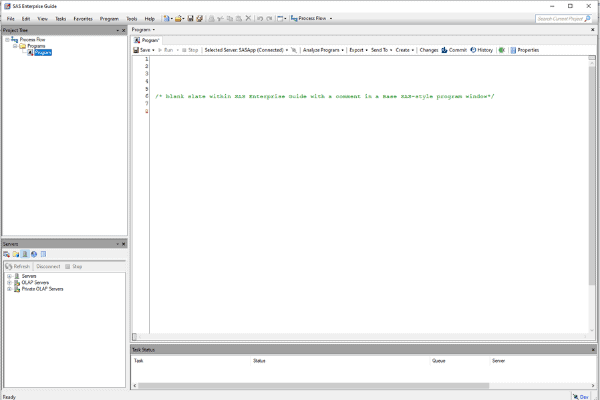This screenshot has width=600, height=400.
Task: Click the Run button in program toolbar
Action: 166,50
